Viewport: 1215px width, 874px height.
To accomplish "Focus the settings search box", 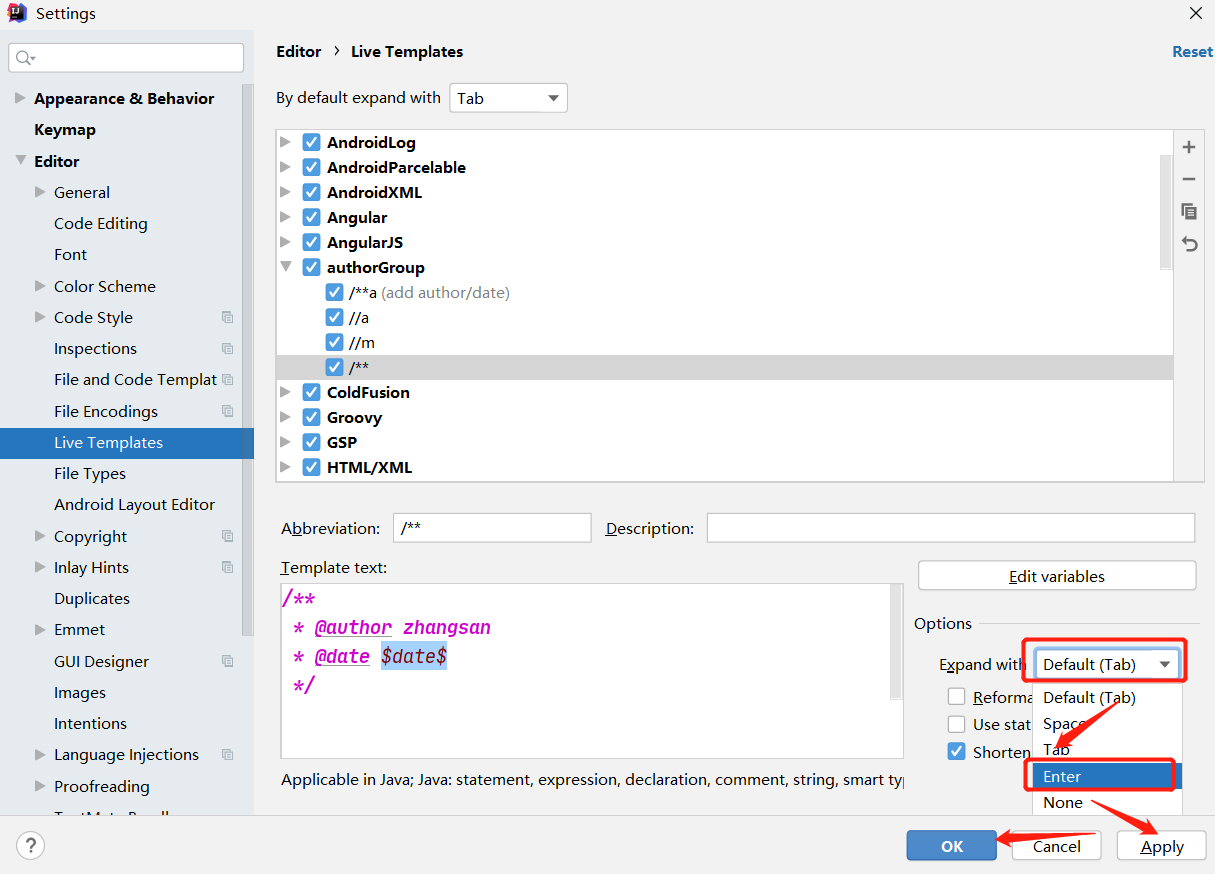I will pos(126,58).
